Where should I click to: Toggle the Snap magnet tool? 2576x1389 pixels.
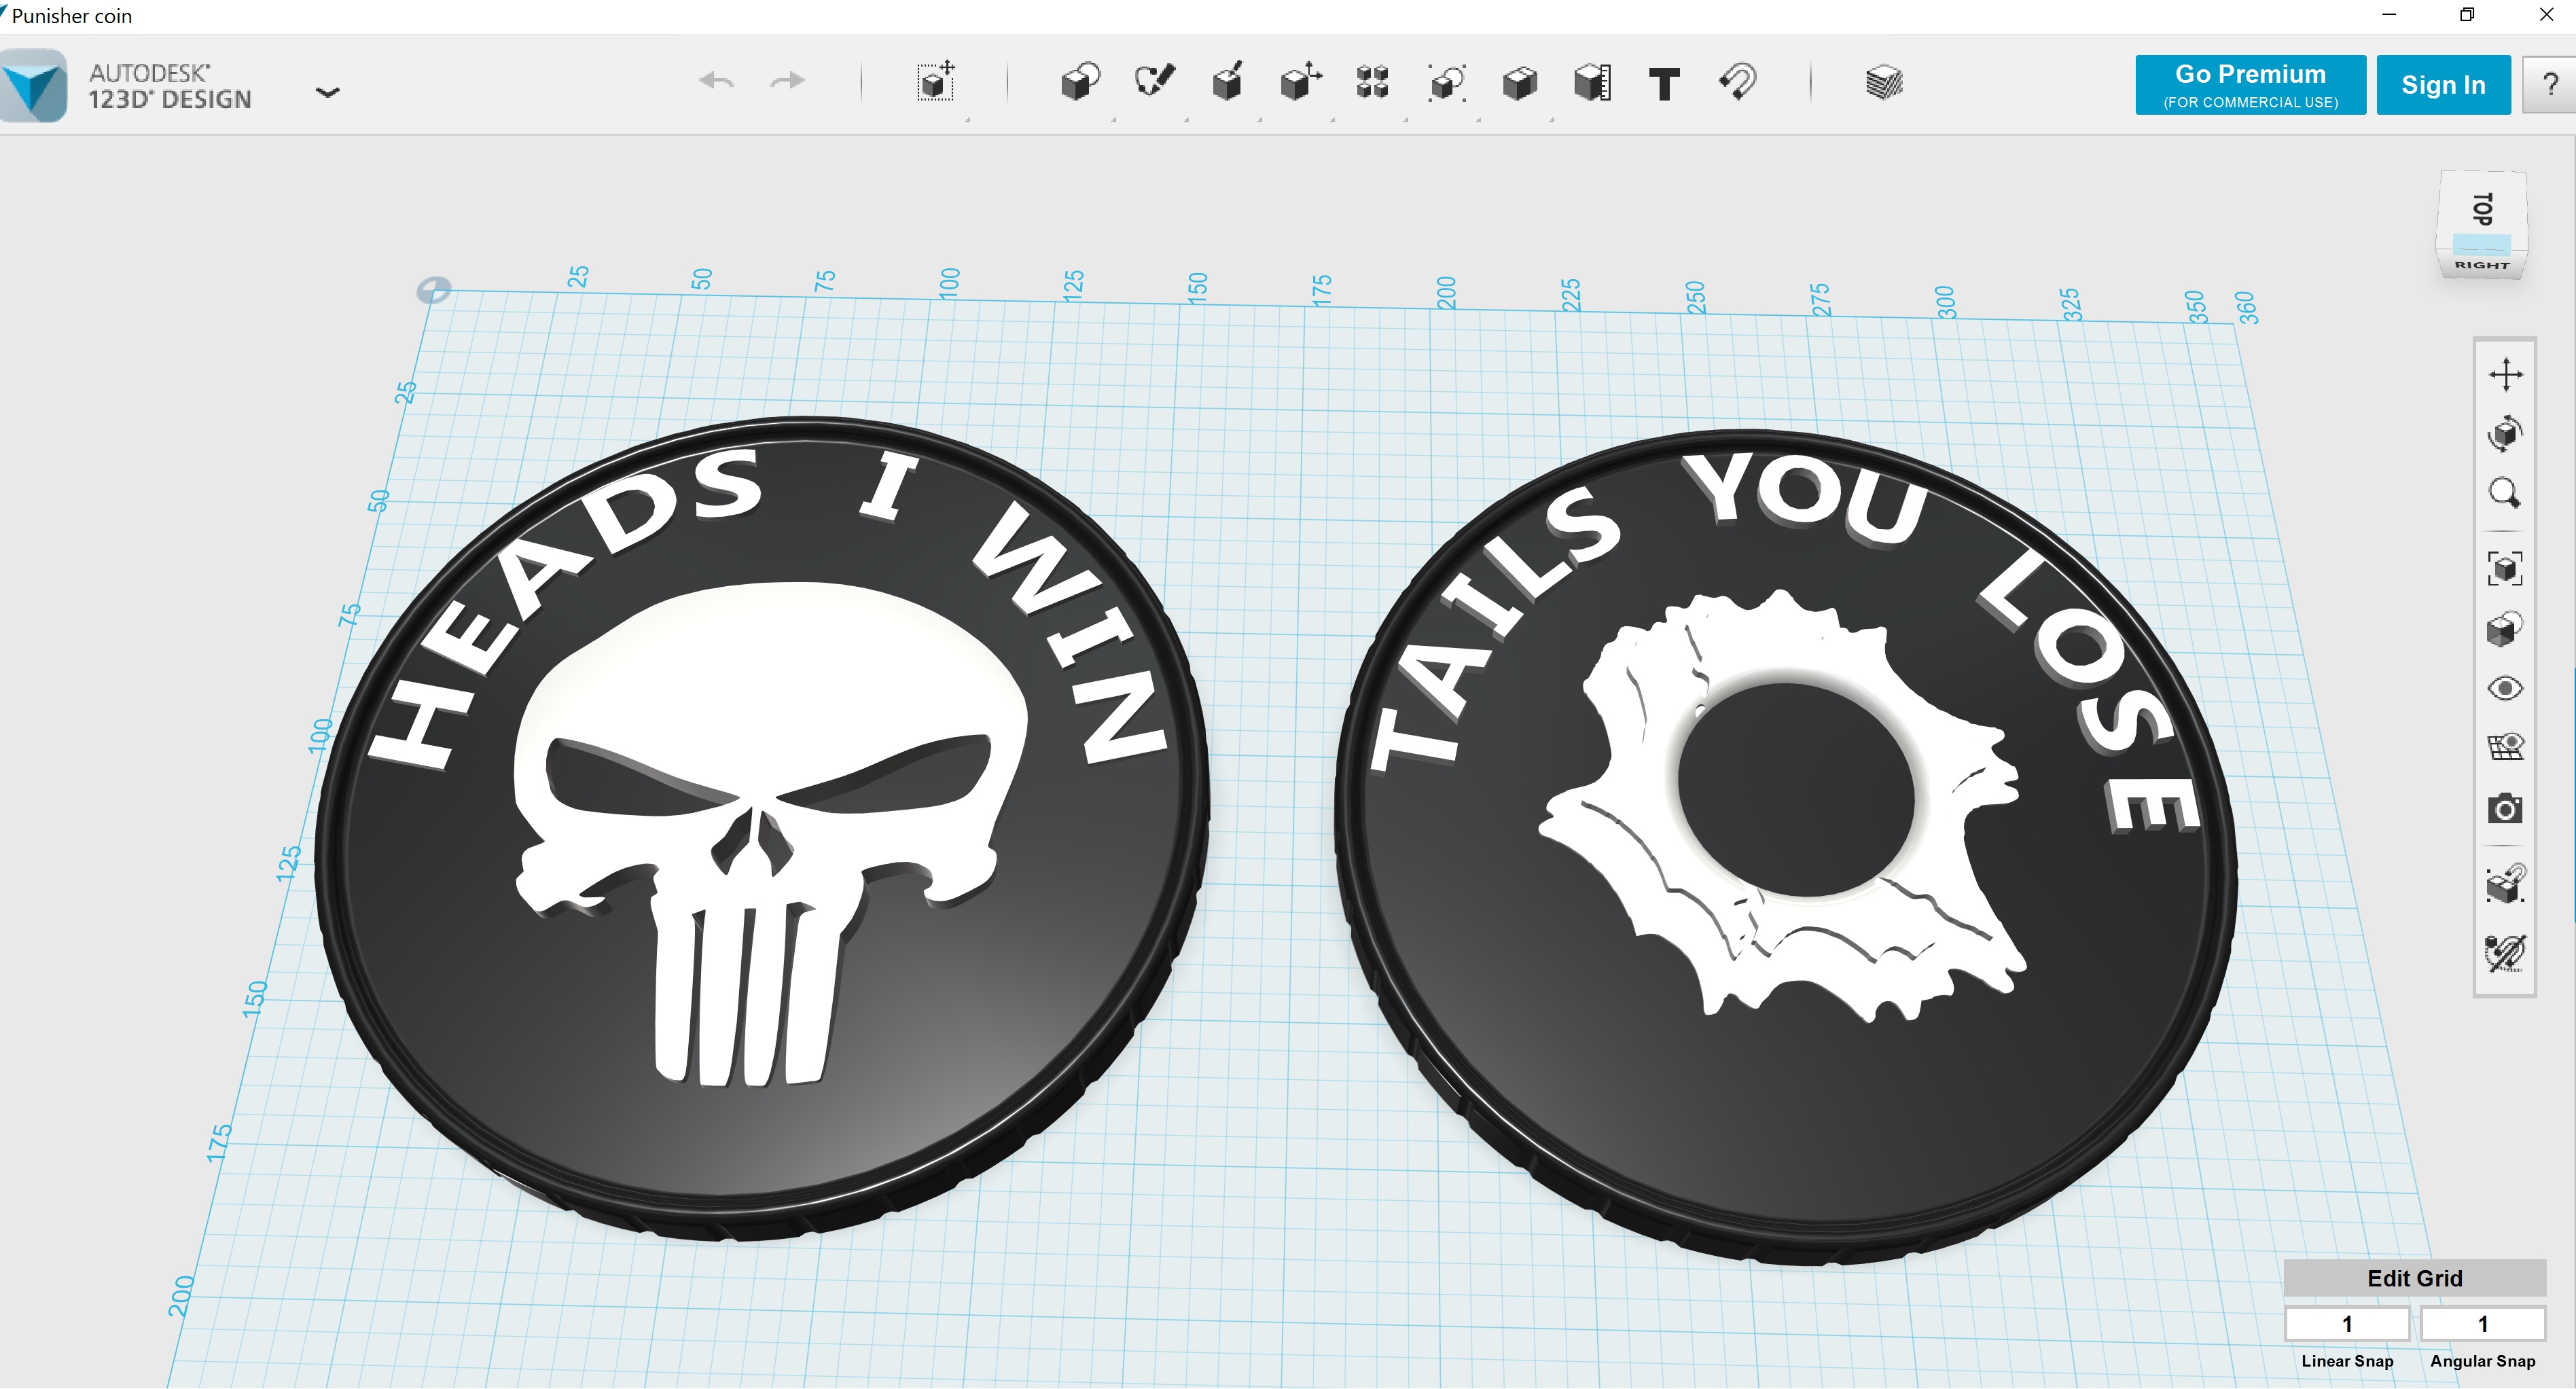1738,82
